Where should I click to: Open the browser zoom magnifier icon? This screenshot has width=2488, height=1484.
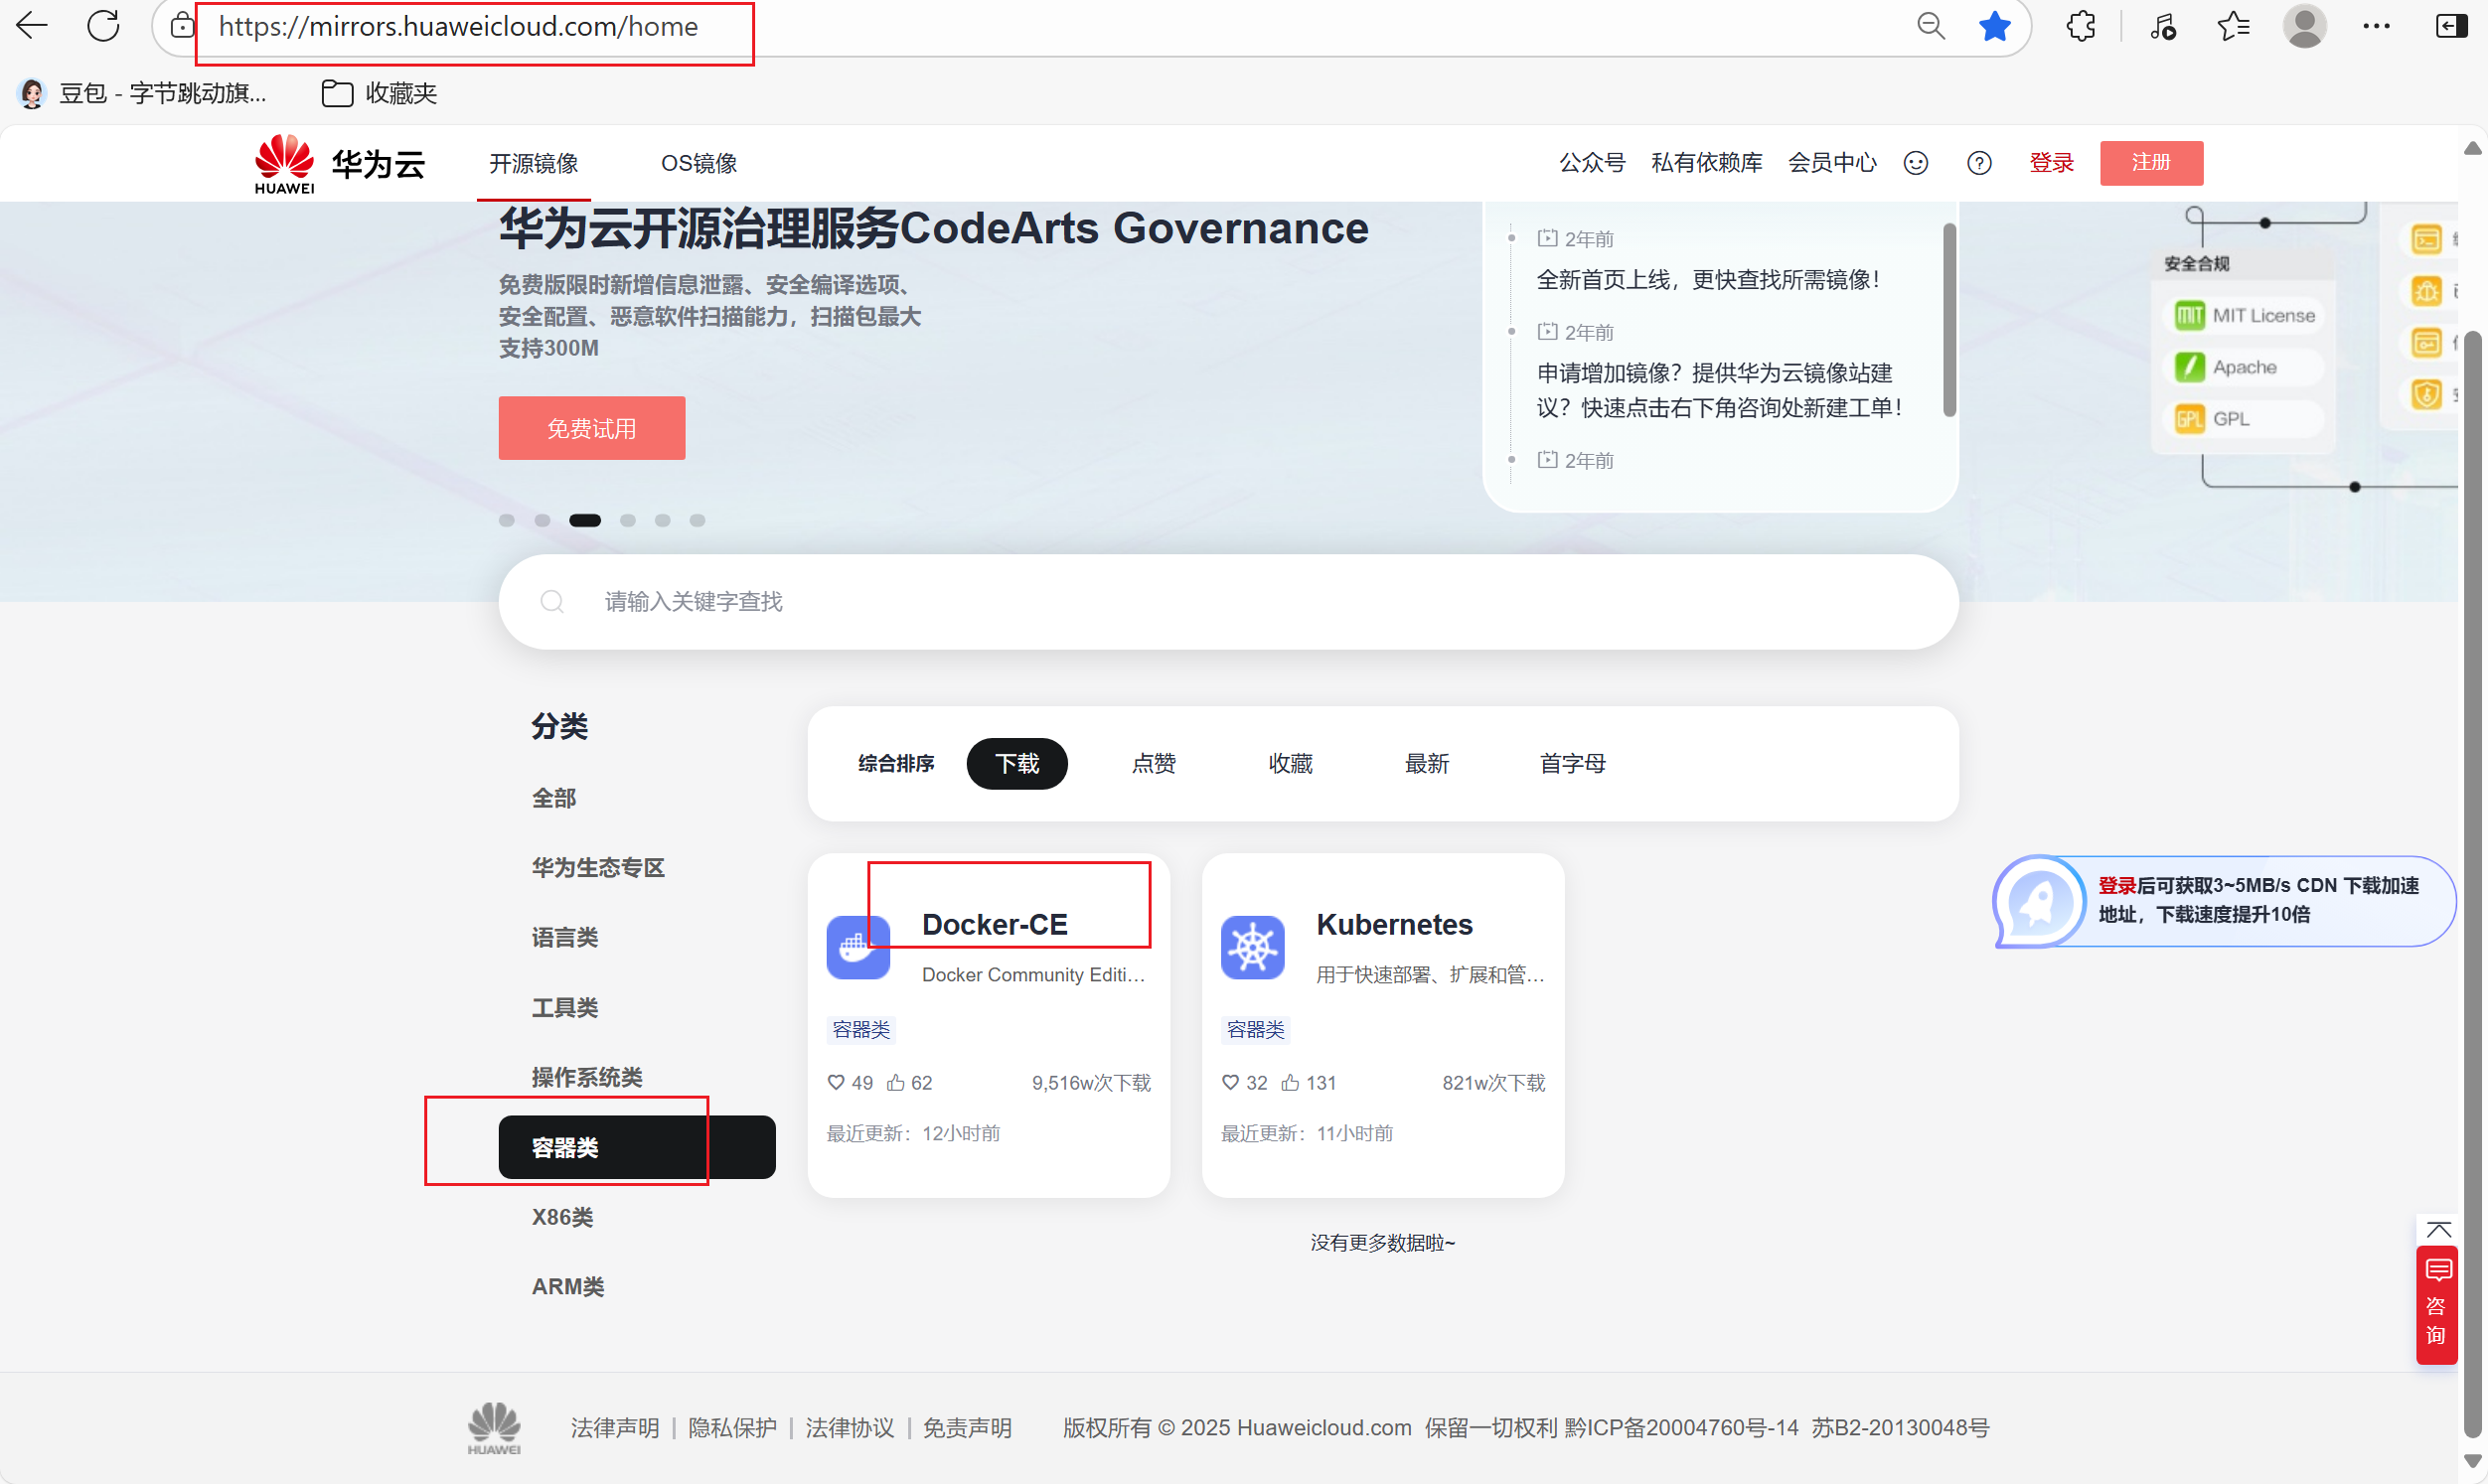[x=1931, y=26]
